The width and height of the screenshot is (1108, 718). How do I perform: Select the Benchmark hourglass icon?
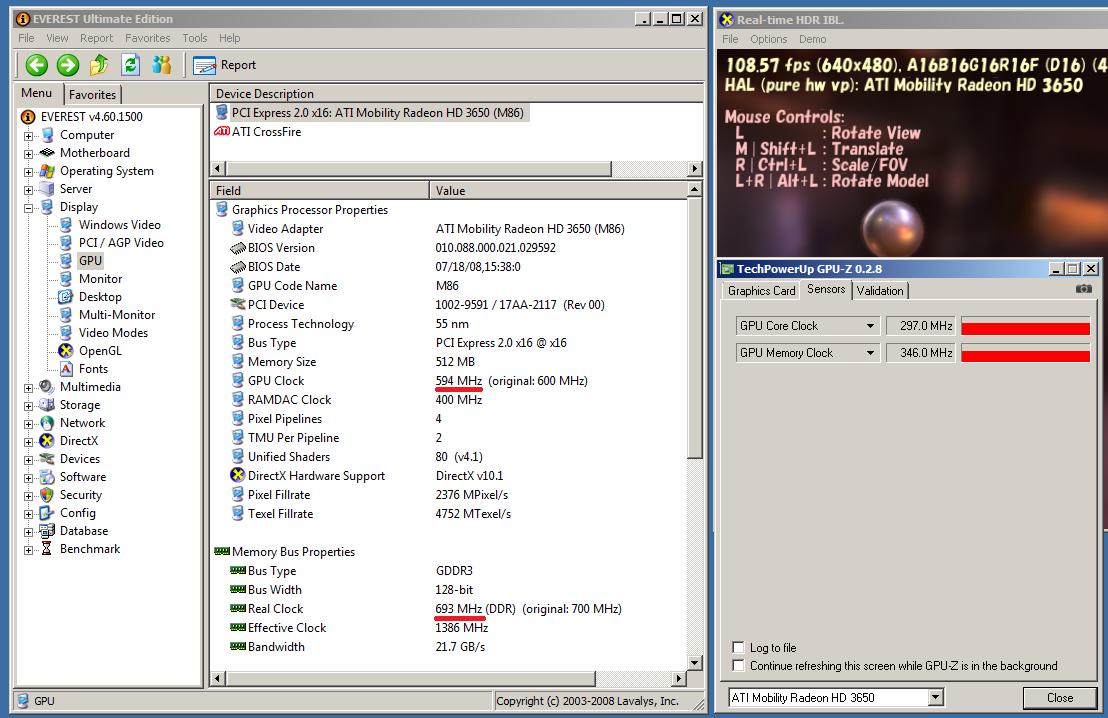pyautogui.click(x=47, y=548)
